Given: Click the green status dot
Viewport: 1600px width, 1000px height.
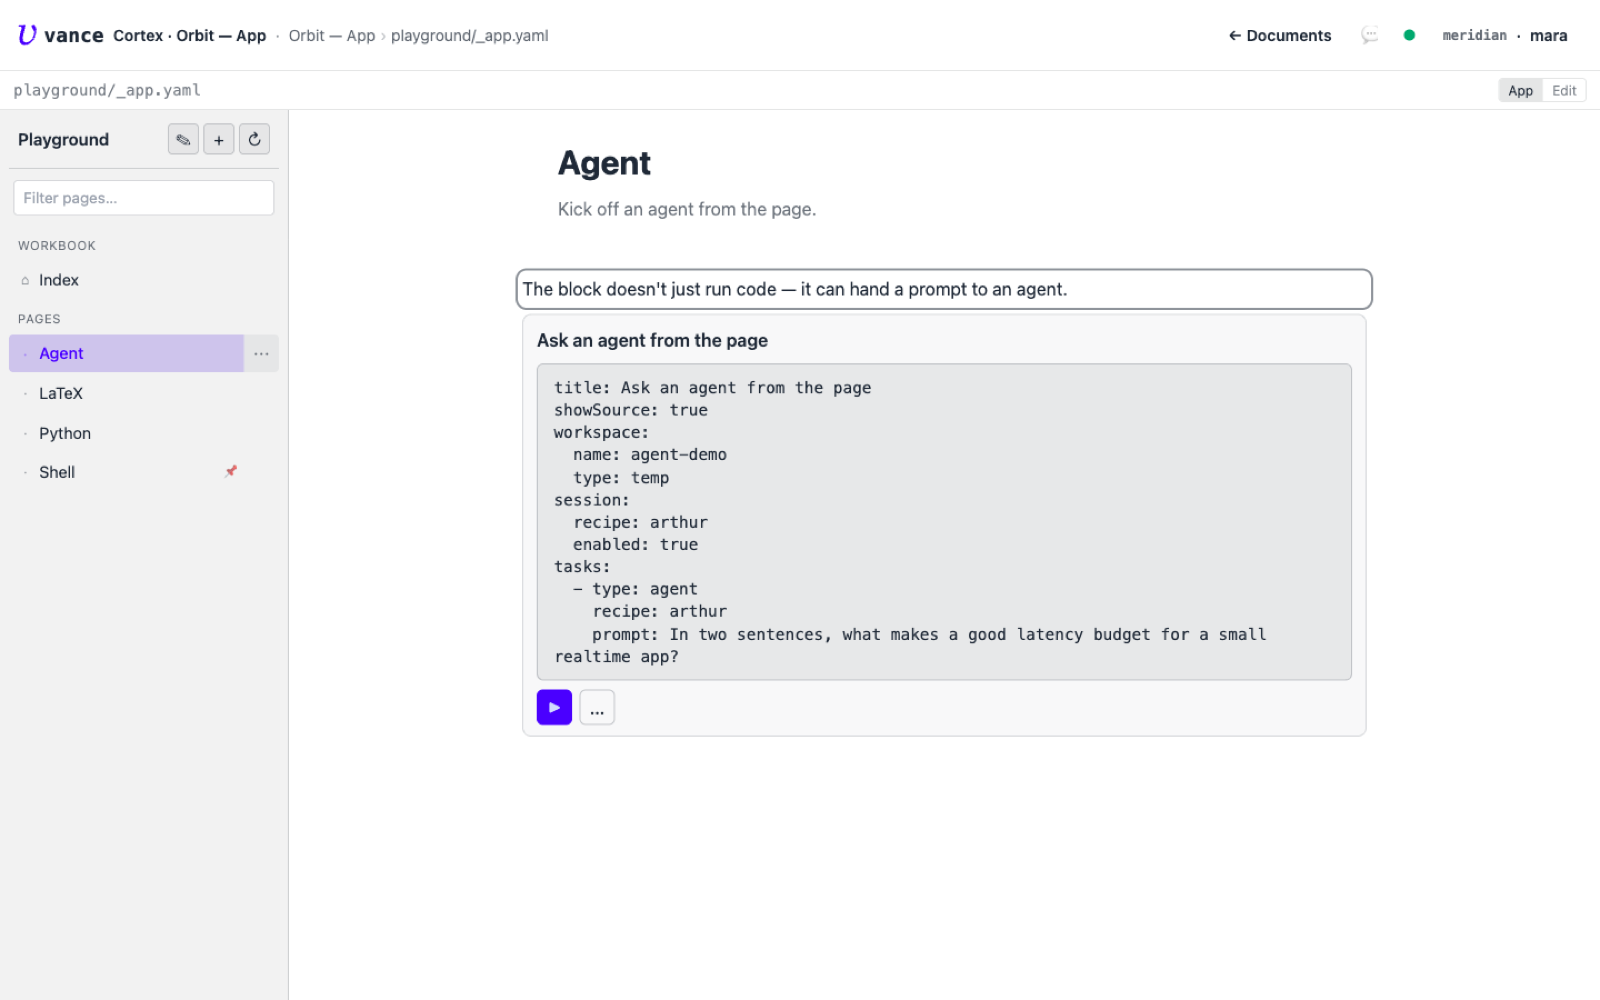Looking at the screenshot, I should tap(1409, 35).
